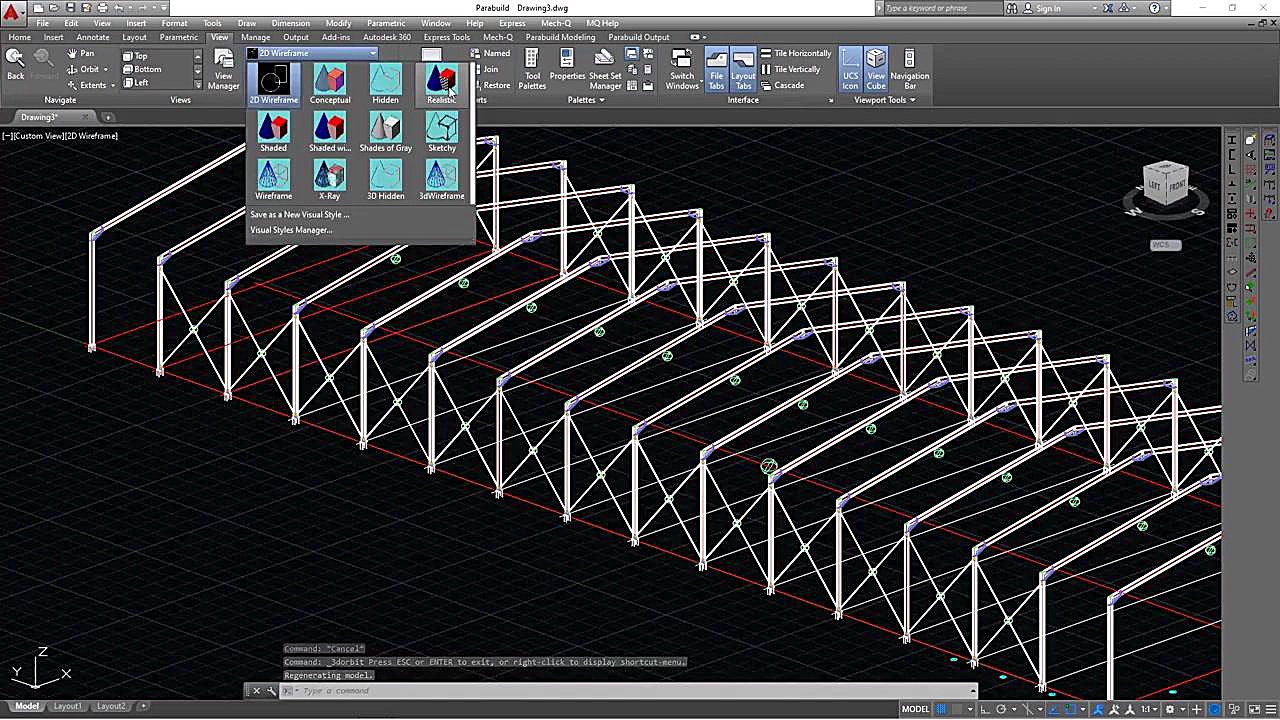This screenshot has width=1280, height=720.
Task: Toggle ortho mode in status bar
Action: pyautogui.click(x=985, y=709)
